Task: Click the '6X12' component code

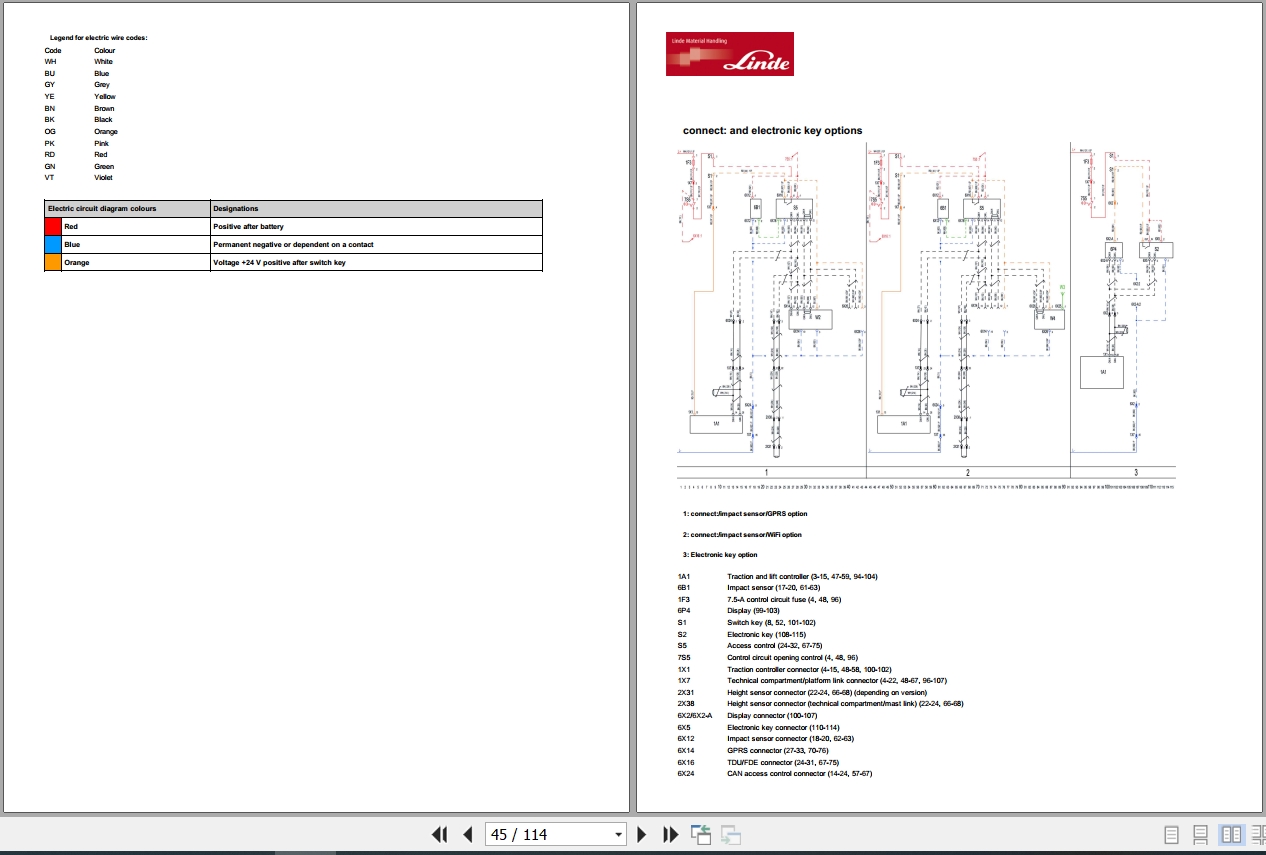Action: click(x=685, y=739)
